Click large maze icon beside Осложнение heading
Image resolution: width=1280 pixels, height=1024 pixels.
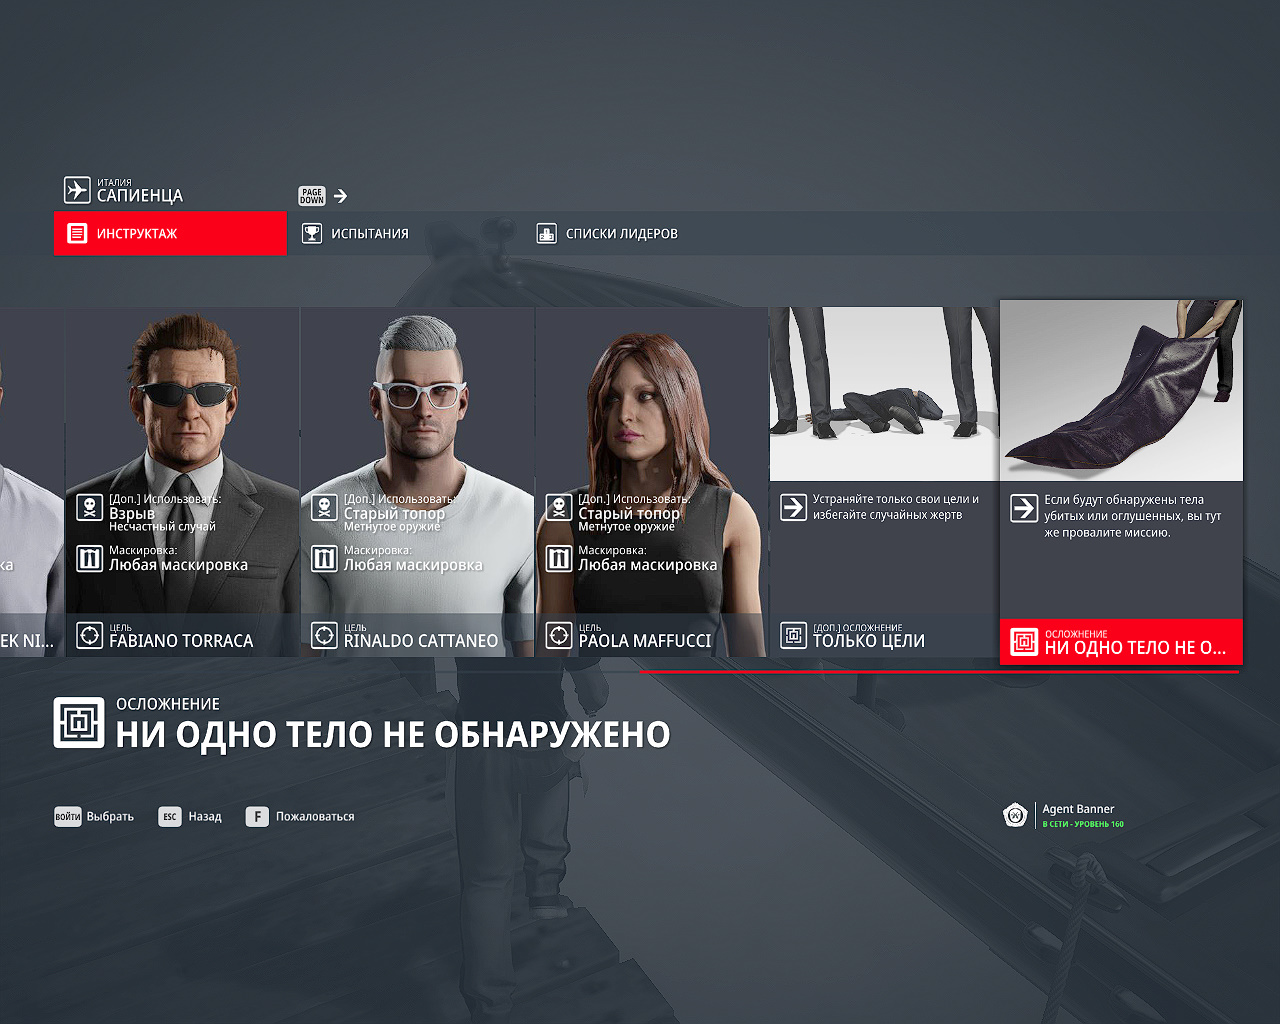click(79, 723)
